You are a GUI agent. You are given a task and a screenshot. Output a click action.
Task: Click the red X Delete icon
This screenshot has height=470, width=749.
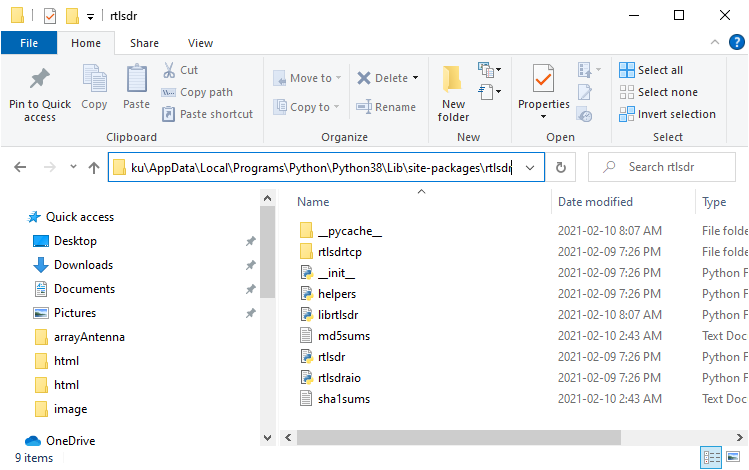click(x=364, y=78)
